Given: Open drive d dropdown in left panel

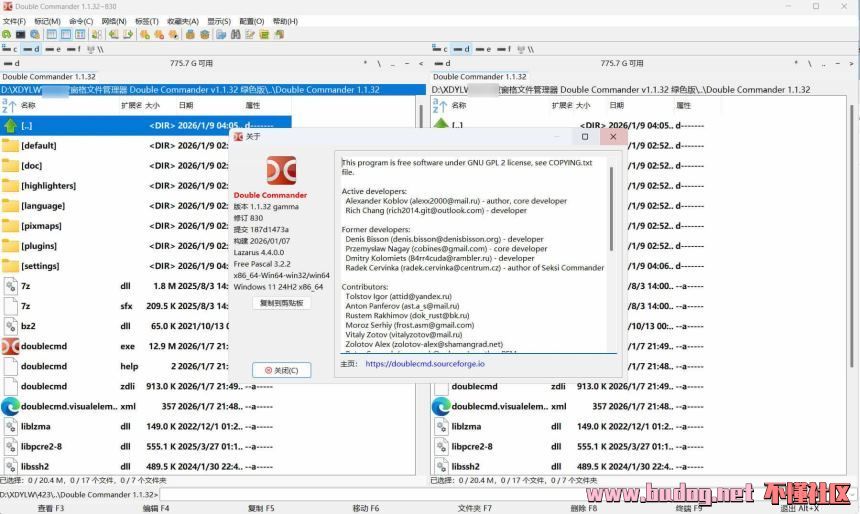Looking at the screenshot, I should 12,63.
